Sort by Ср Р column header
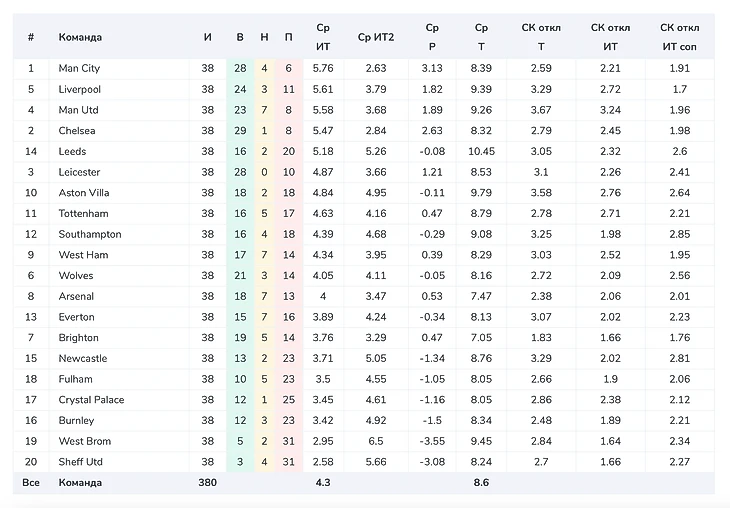 point(432,38)
